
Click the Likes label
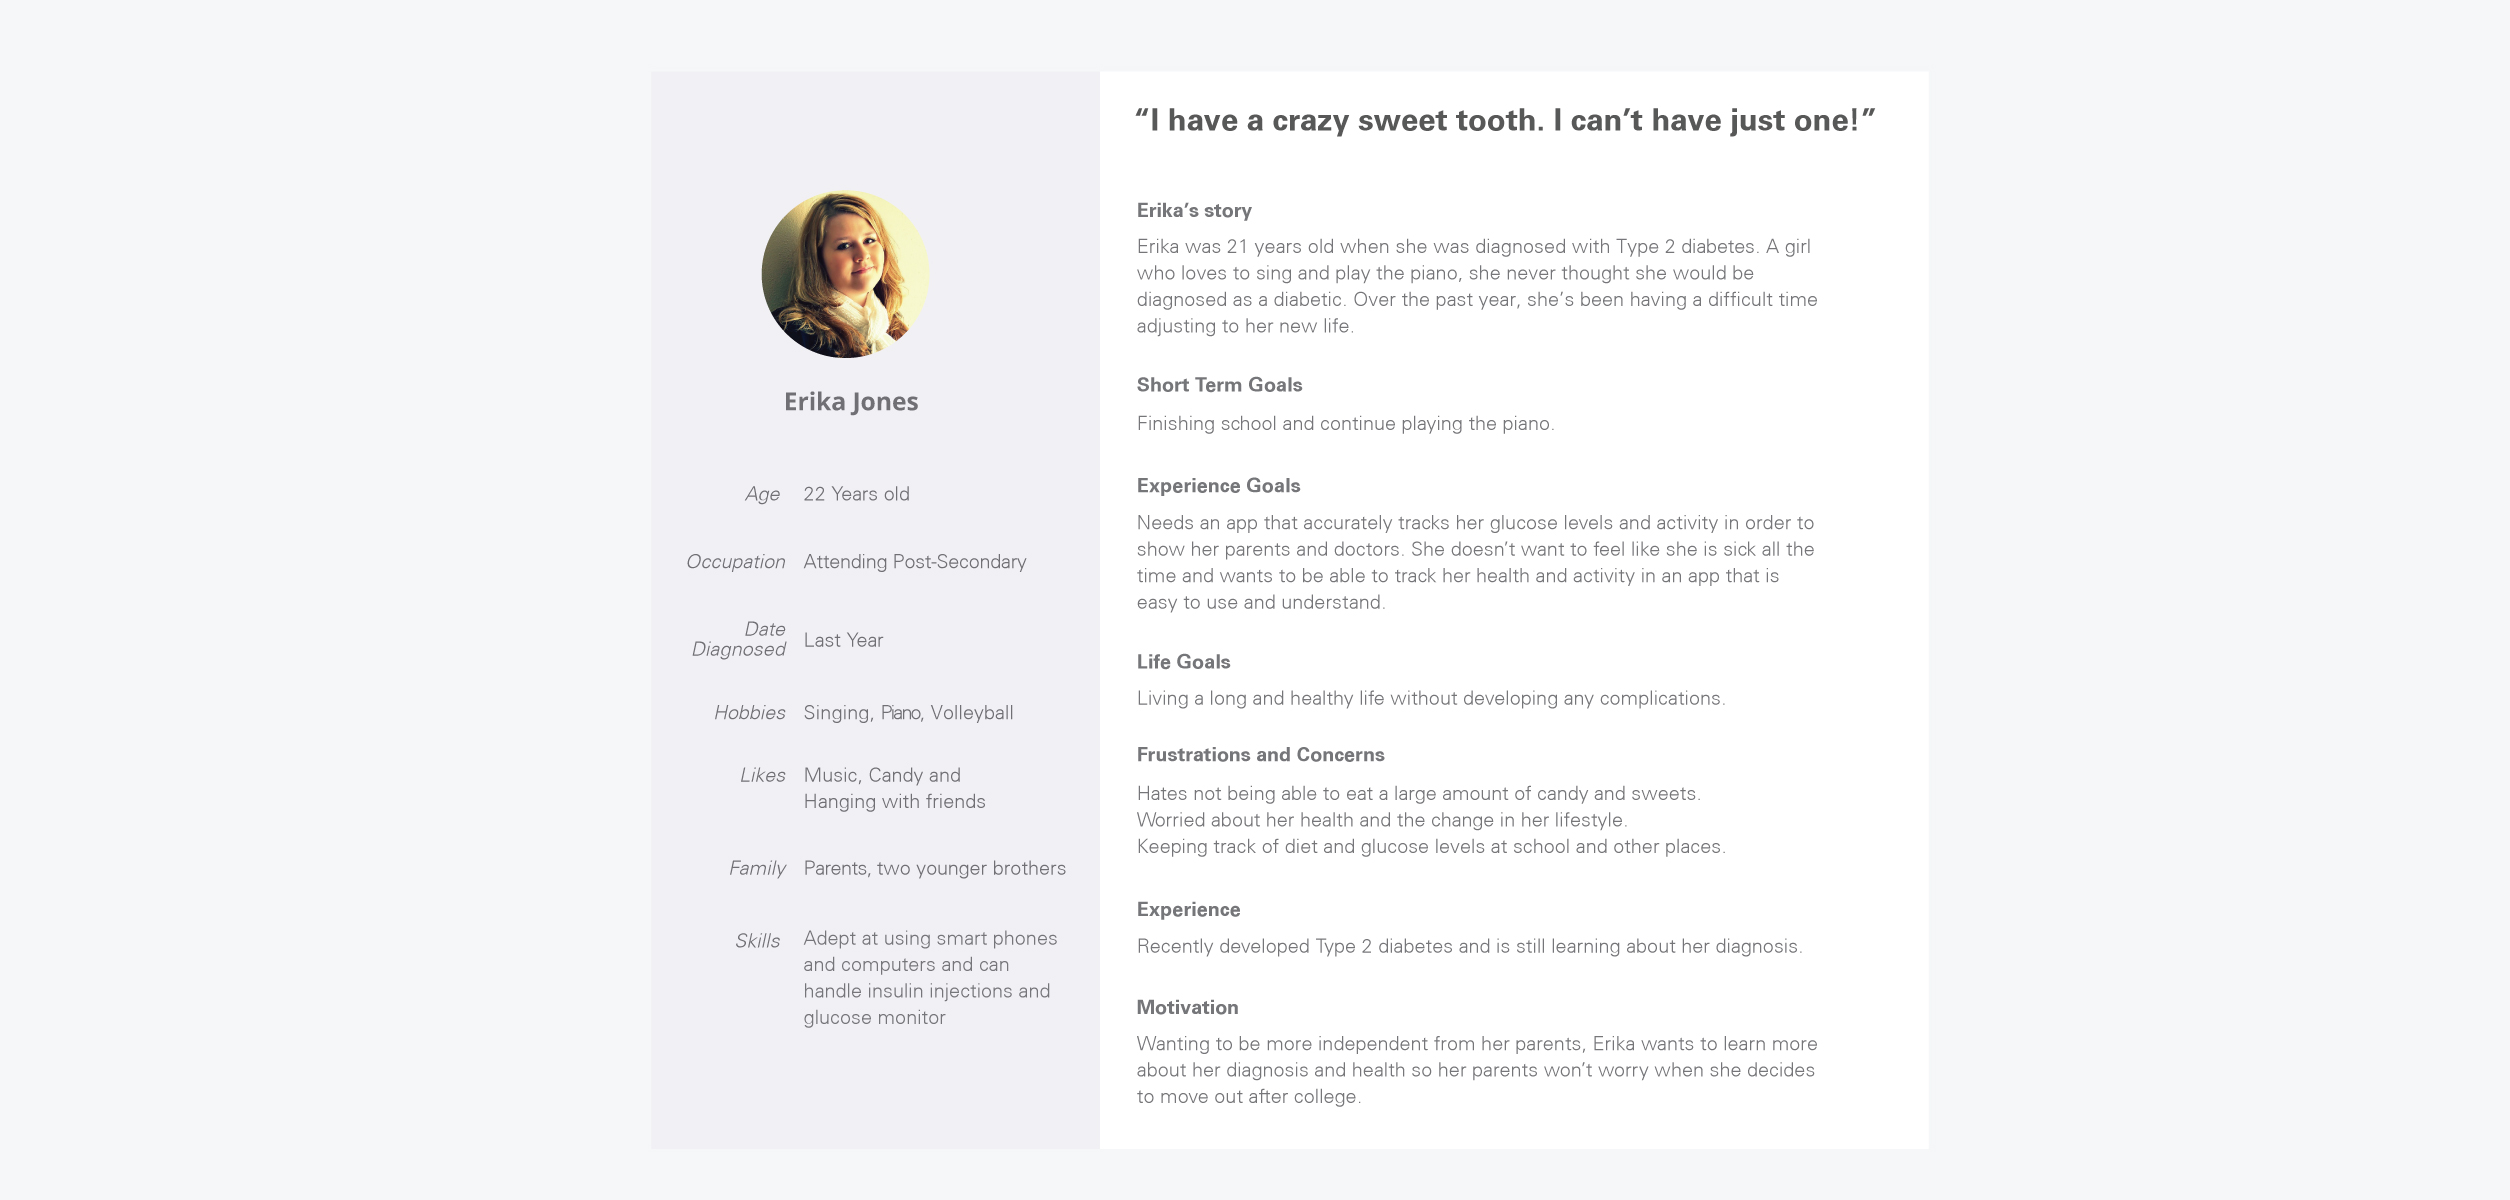click(762, 775)
